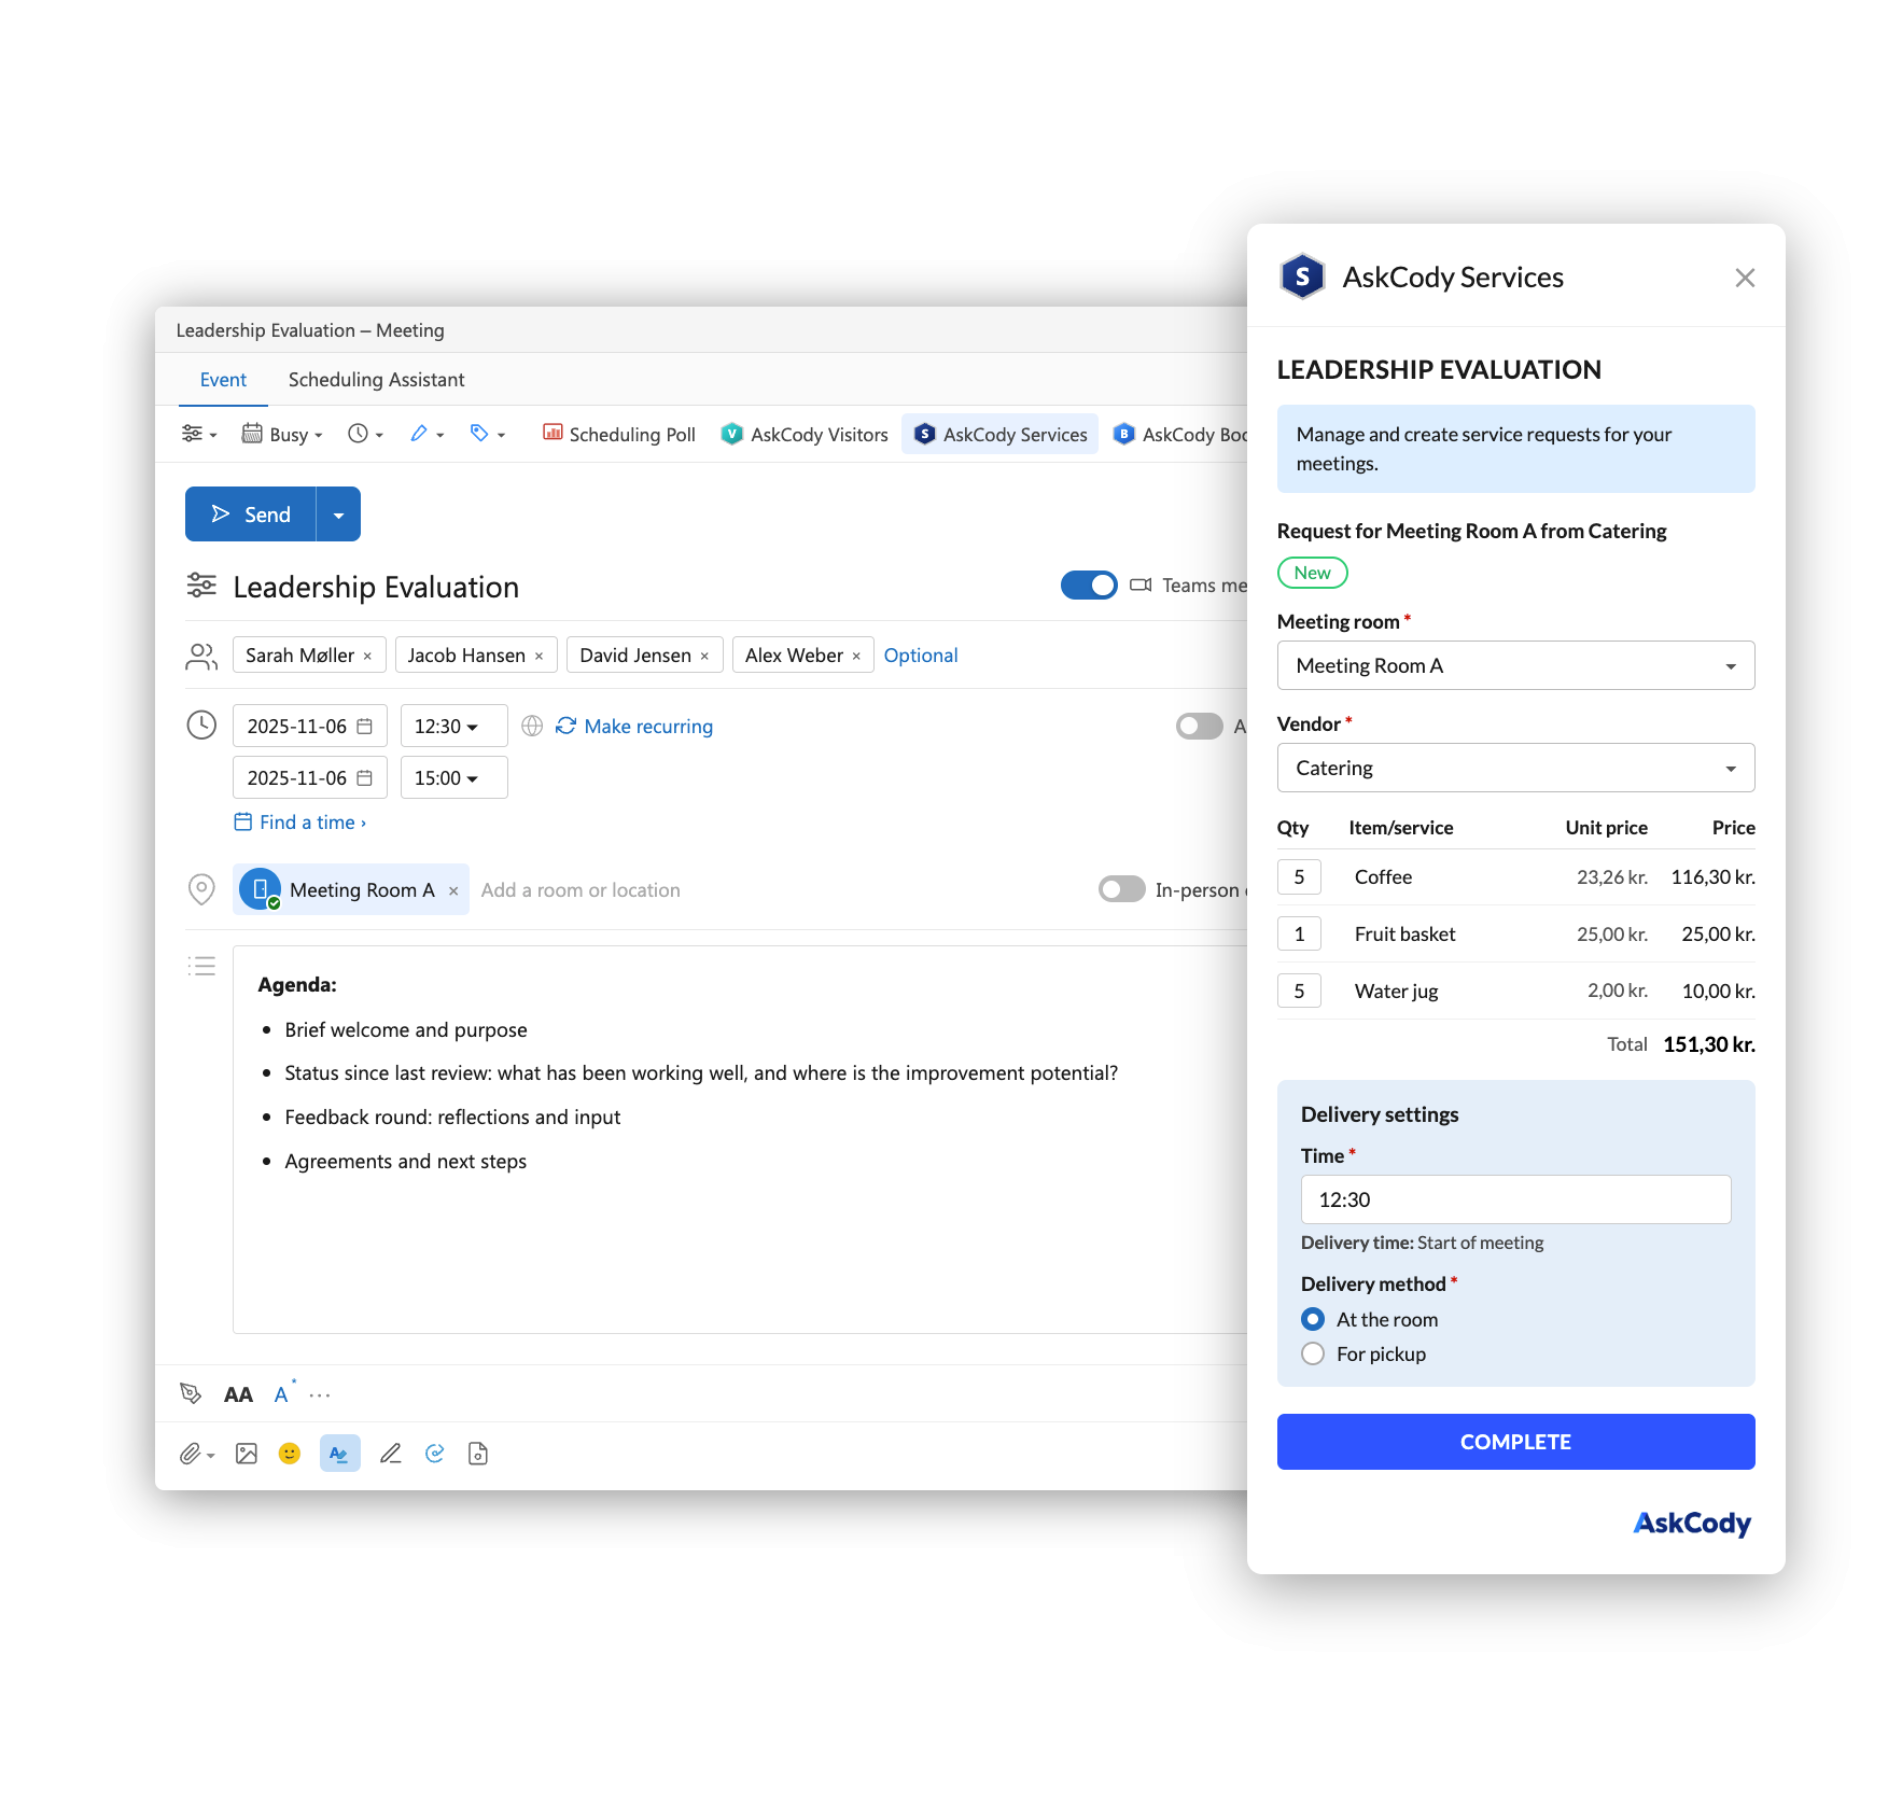This screenshot has width=1902, height=1798.
Task: Click the draw pen icon in bottom toolbar
Action: click(x=390, y=1454)
